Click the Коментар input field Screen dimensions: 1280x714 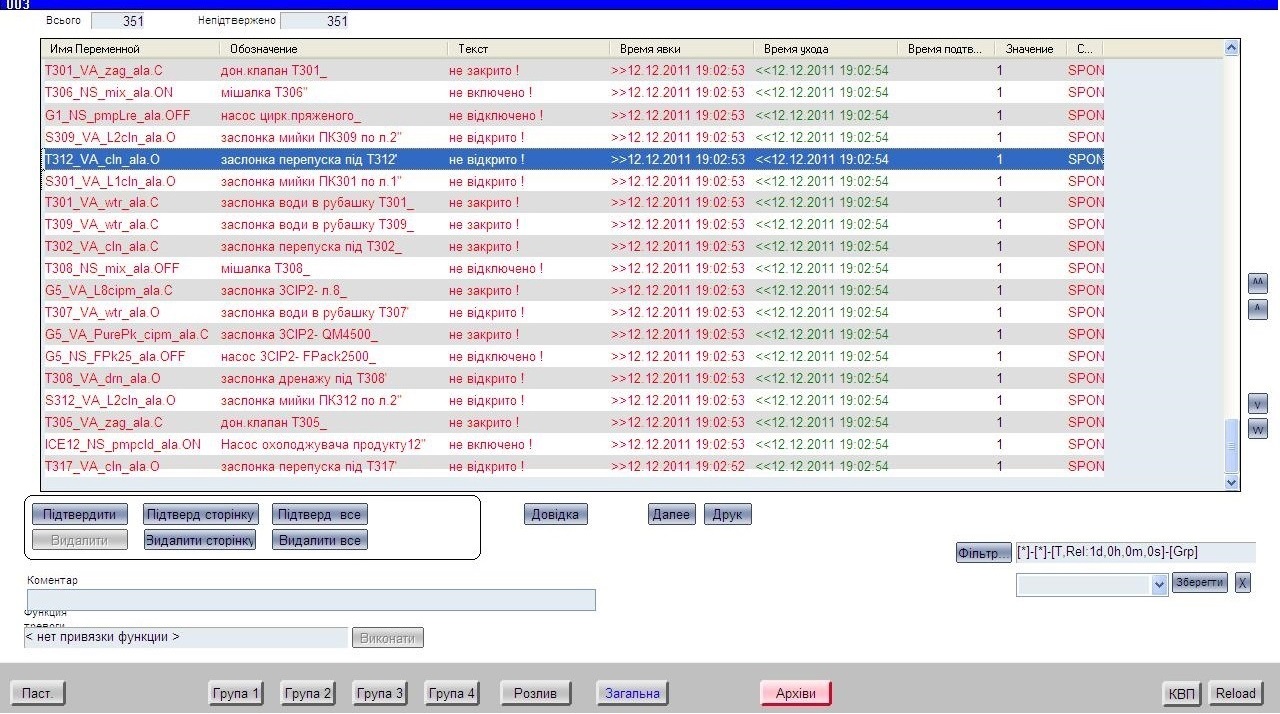pyautogui.click(x=311, y=600)
